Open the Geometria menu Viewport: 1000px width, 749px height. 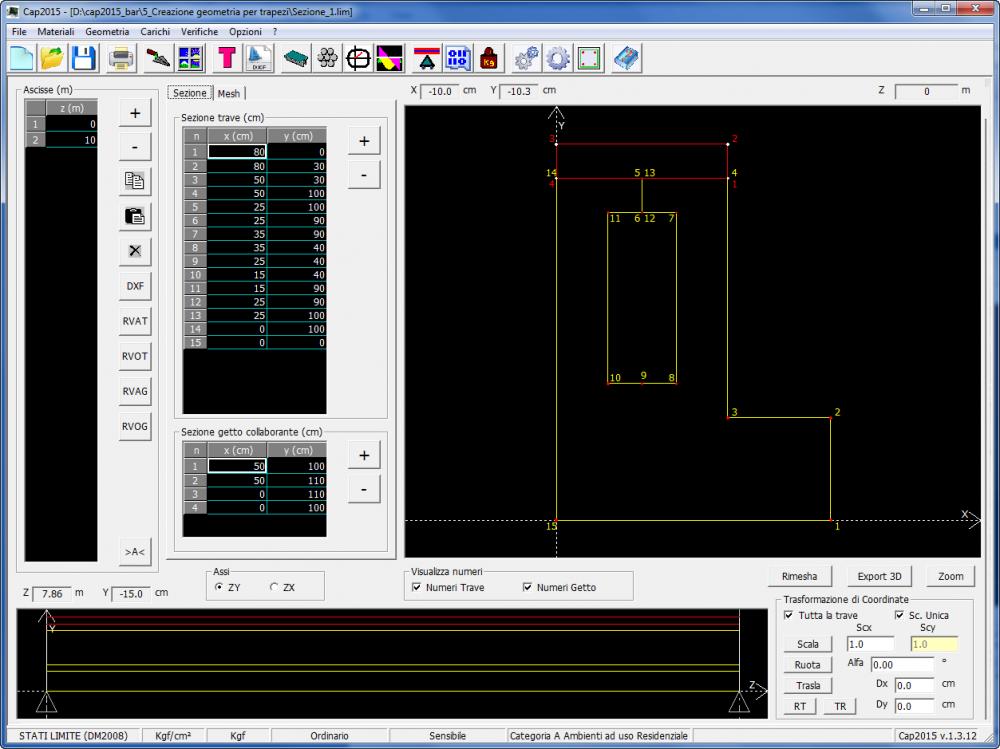107,32
